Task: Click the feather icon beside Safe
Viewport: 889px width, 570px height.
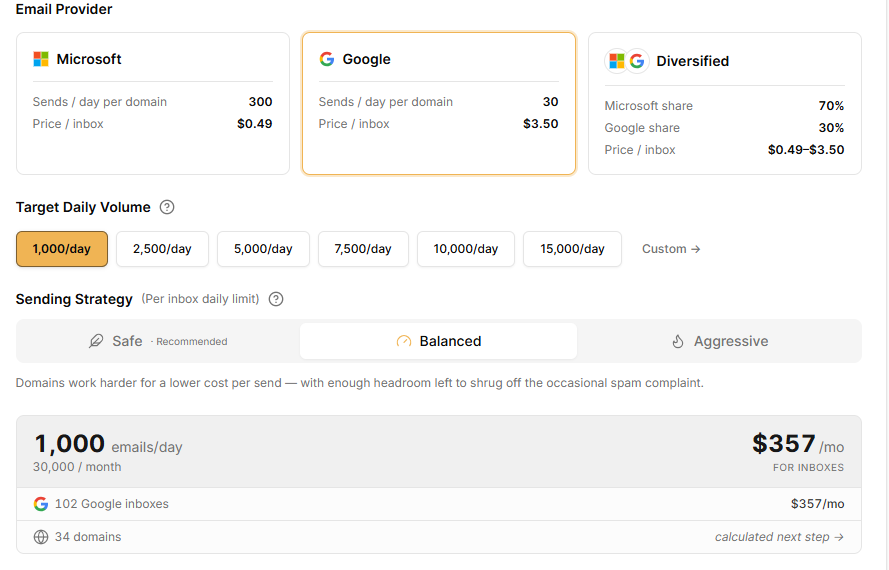Action: (x=96, y=341)
